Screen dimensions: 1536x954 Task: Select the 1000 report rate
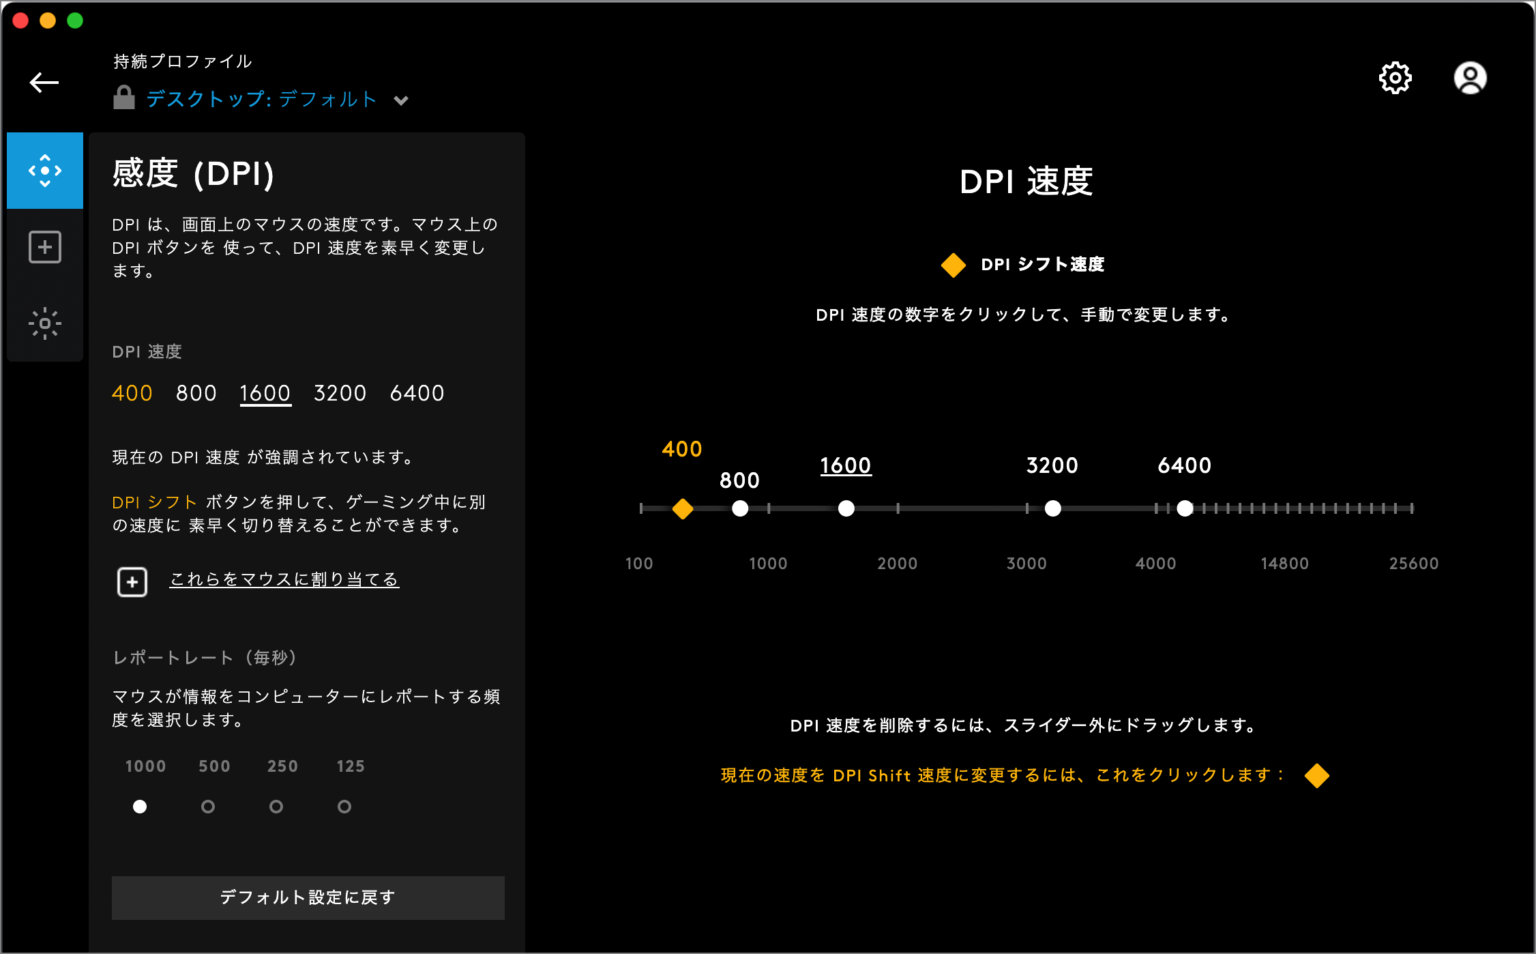pos(140,806)
